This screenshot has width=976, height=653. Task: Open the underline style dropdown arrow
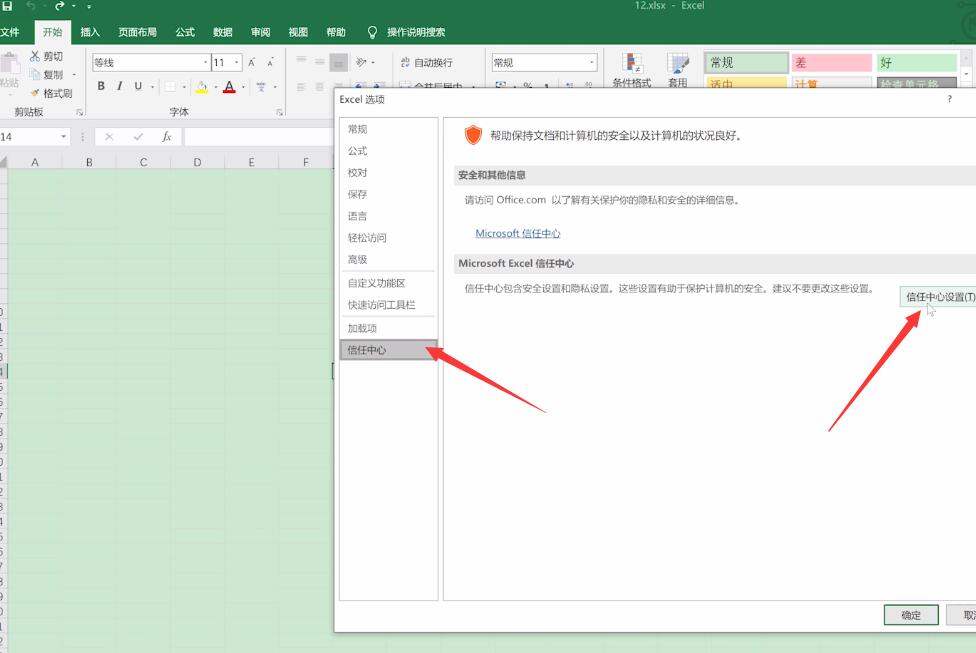(152, 87)
